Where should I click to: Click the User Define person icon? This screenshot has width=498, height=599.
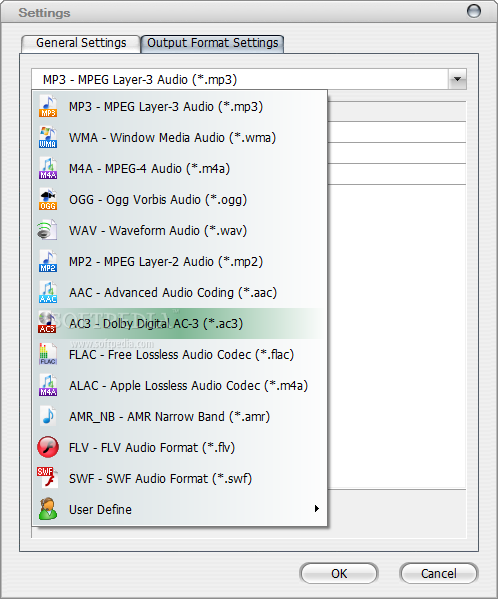(48, 509)
